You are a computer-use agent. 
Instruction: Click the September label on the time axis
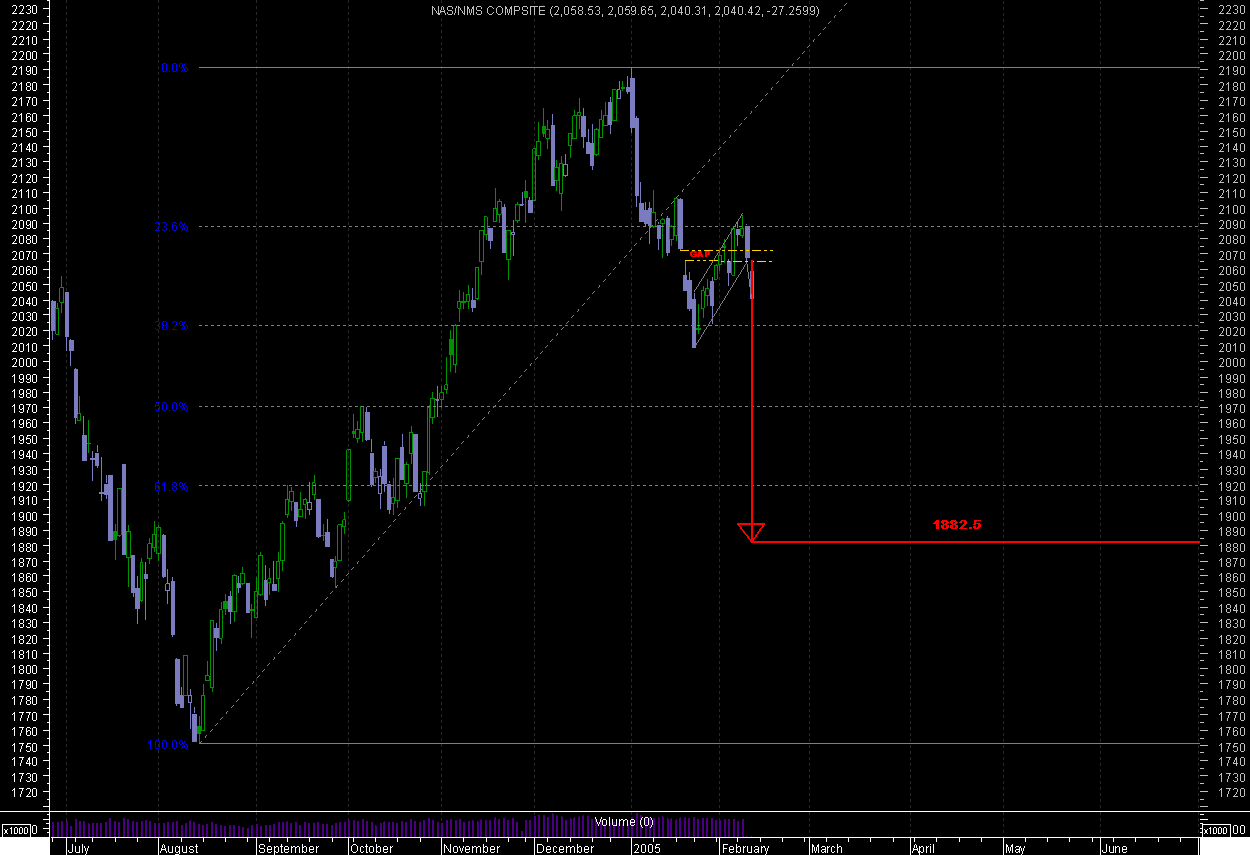[288, 848]
